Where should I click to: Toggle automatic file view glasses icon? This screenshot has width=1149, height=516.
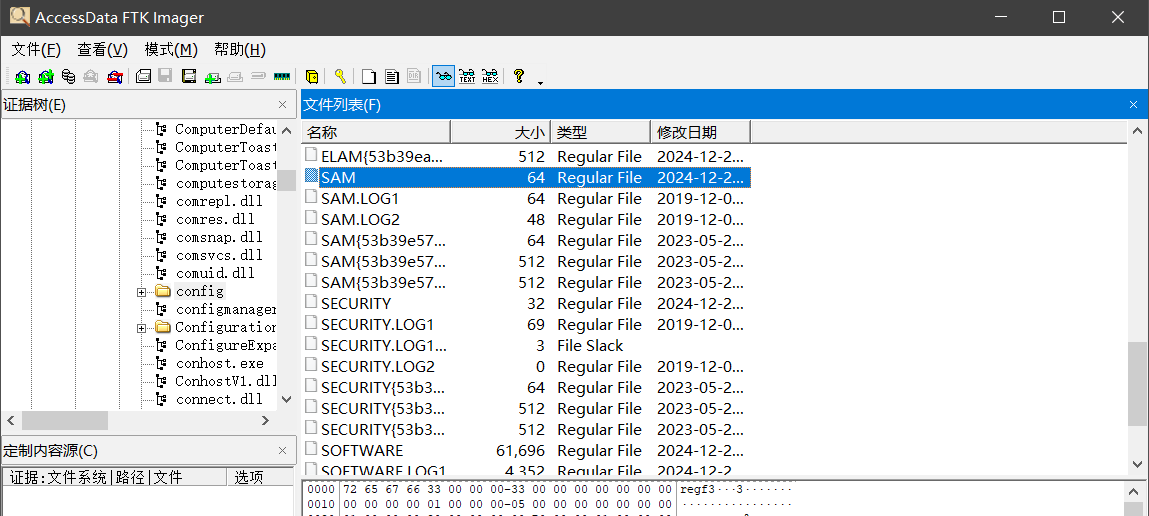pos(443,76)
